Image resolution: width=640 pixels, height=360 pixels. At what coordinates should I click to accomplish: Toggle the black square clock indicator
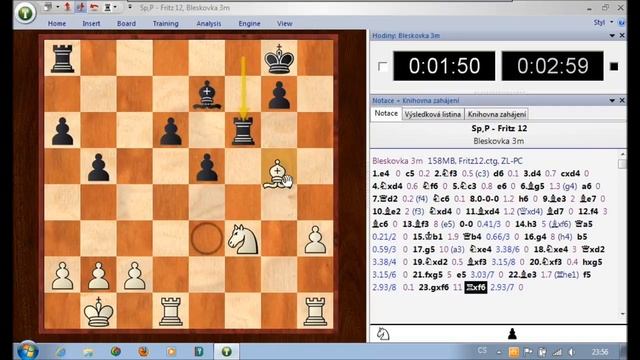[x=614, y=66]
